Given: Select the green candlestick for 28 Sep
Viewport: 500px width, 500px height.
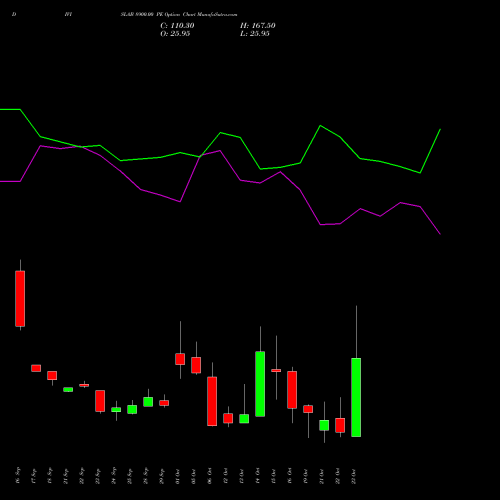Looking at the screenshot, I should click(x=148, y=402).
